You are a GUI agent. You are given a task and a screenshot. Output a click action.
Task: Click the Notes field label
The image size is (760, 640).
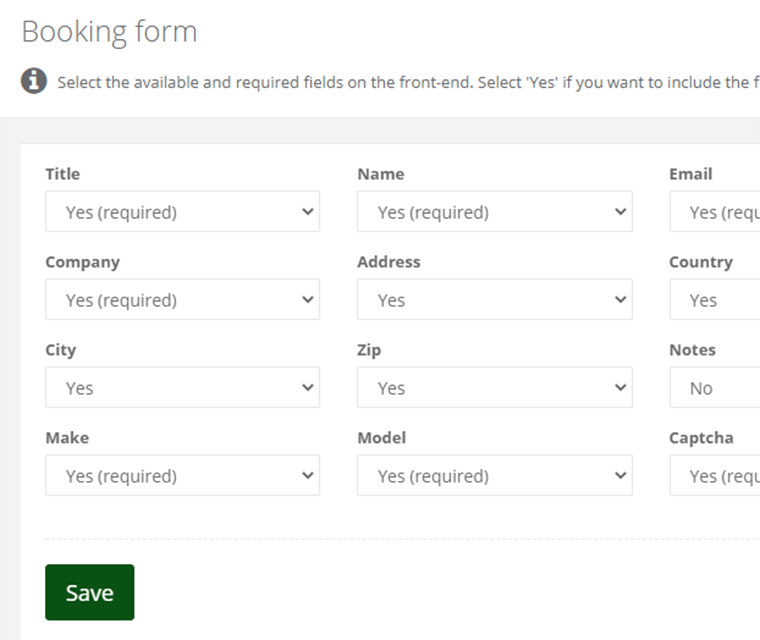[x=692, y=350]
